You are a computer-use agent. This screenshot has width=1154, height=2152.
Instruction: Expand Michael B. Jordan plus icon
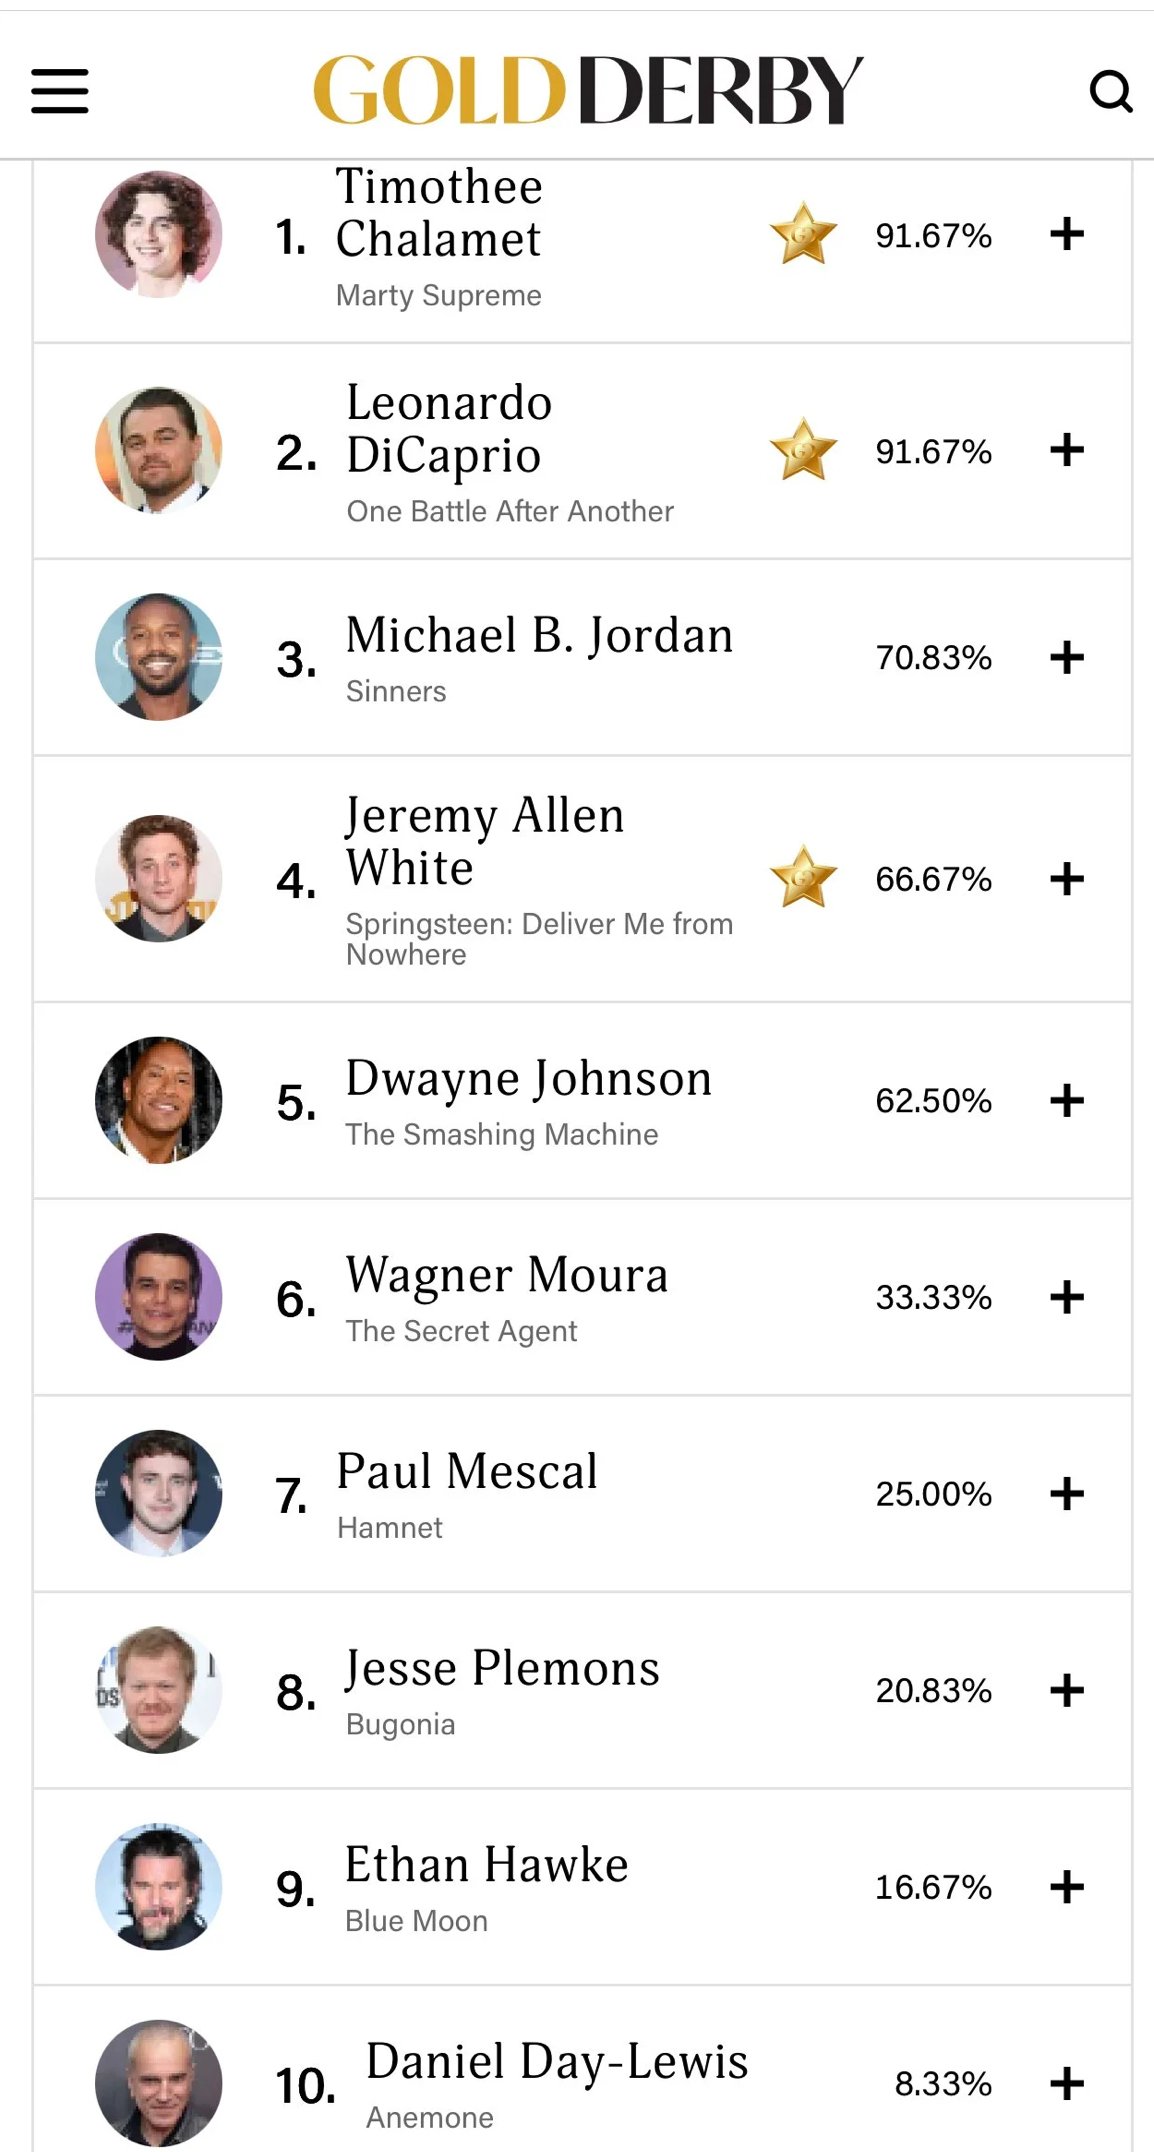tap(1067, 657)
